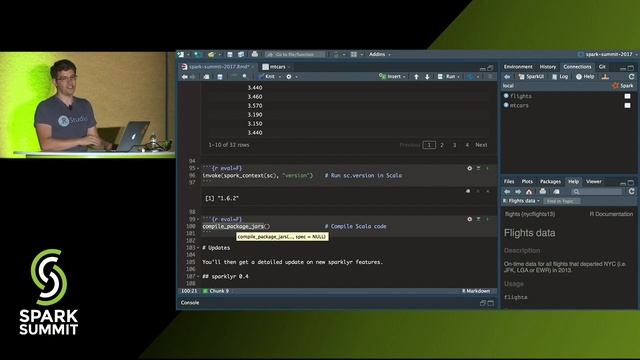Collapse the Updates section at line 103
The height and width of the screenshot is (360, 640).
(198, 248)
